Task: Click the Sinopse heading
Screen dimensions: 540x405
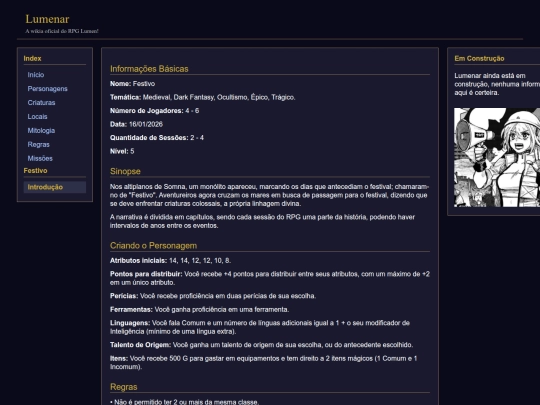Action: click(x=125, y=172)
